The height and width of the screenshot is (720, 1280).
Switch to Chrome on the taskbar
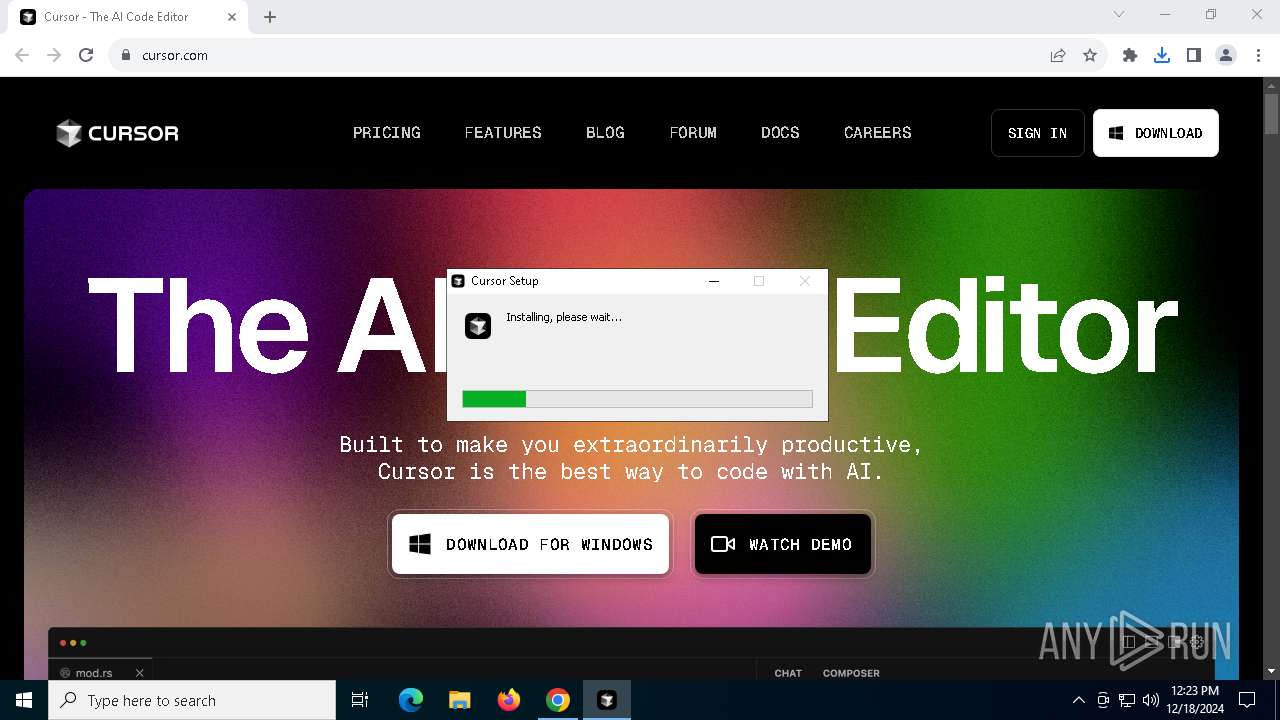558,700
